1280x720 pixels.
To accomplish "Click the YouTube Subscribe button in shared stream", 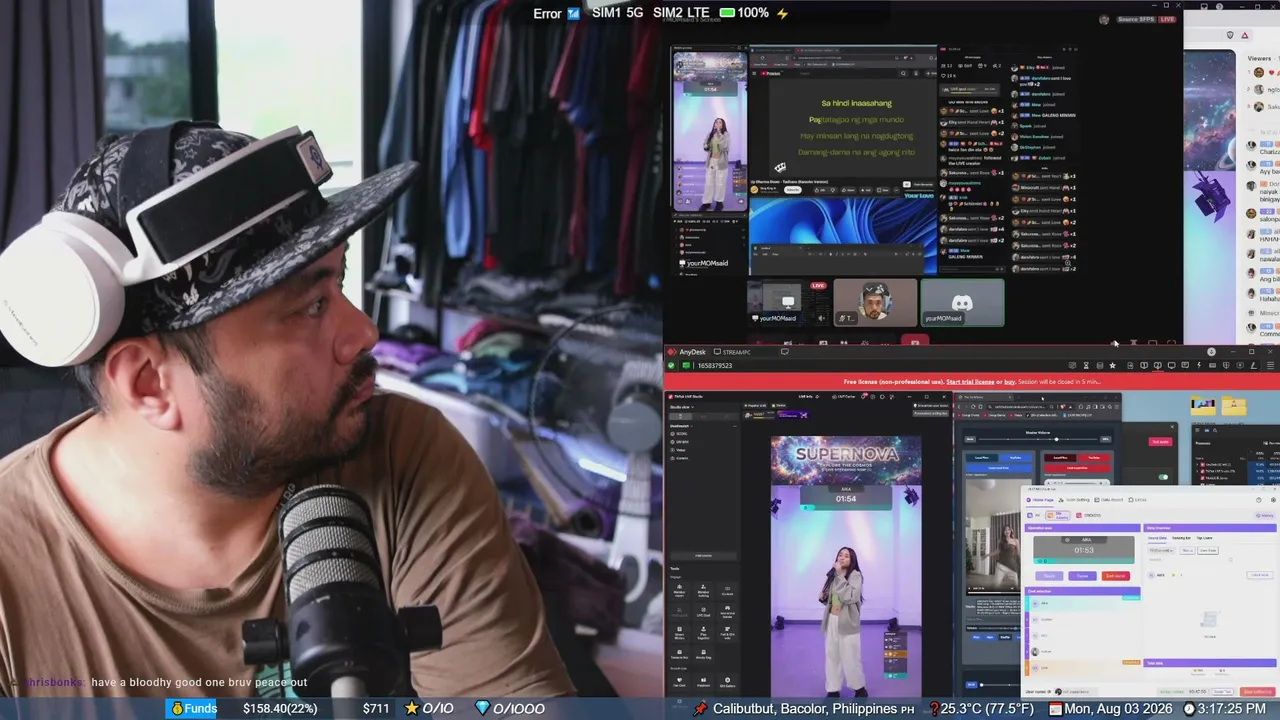I will 792,189.
